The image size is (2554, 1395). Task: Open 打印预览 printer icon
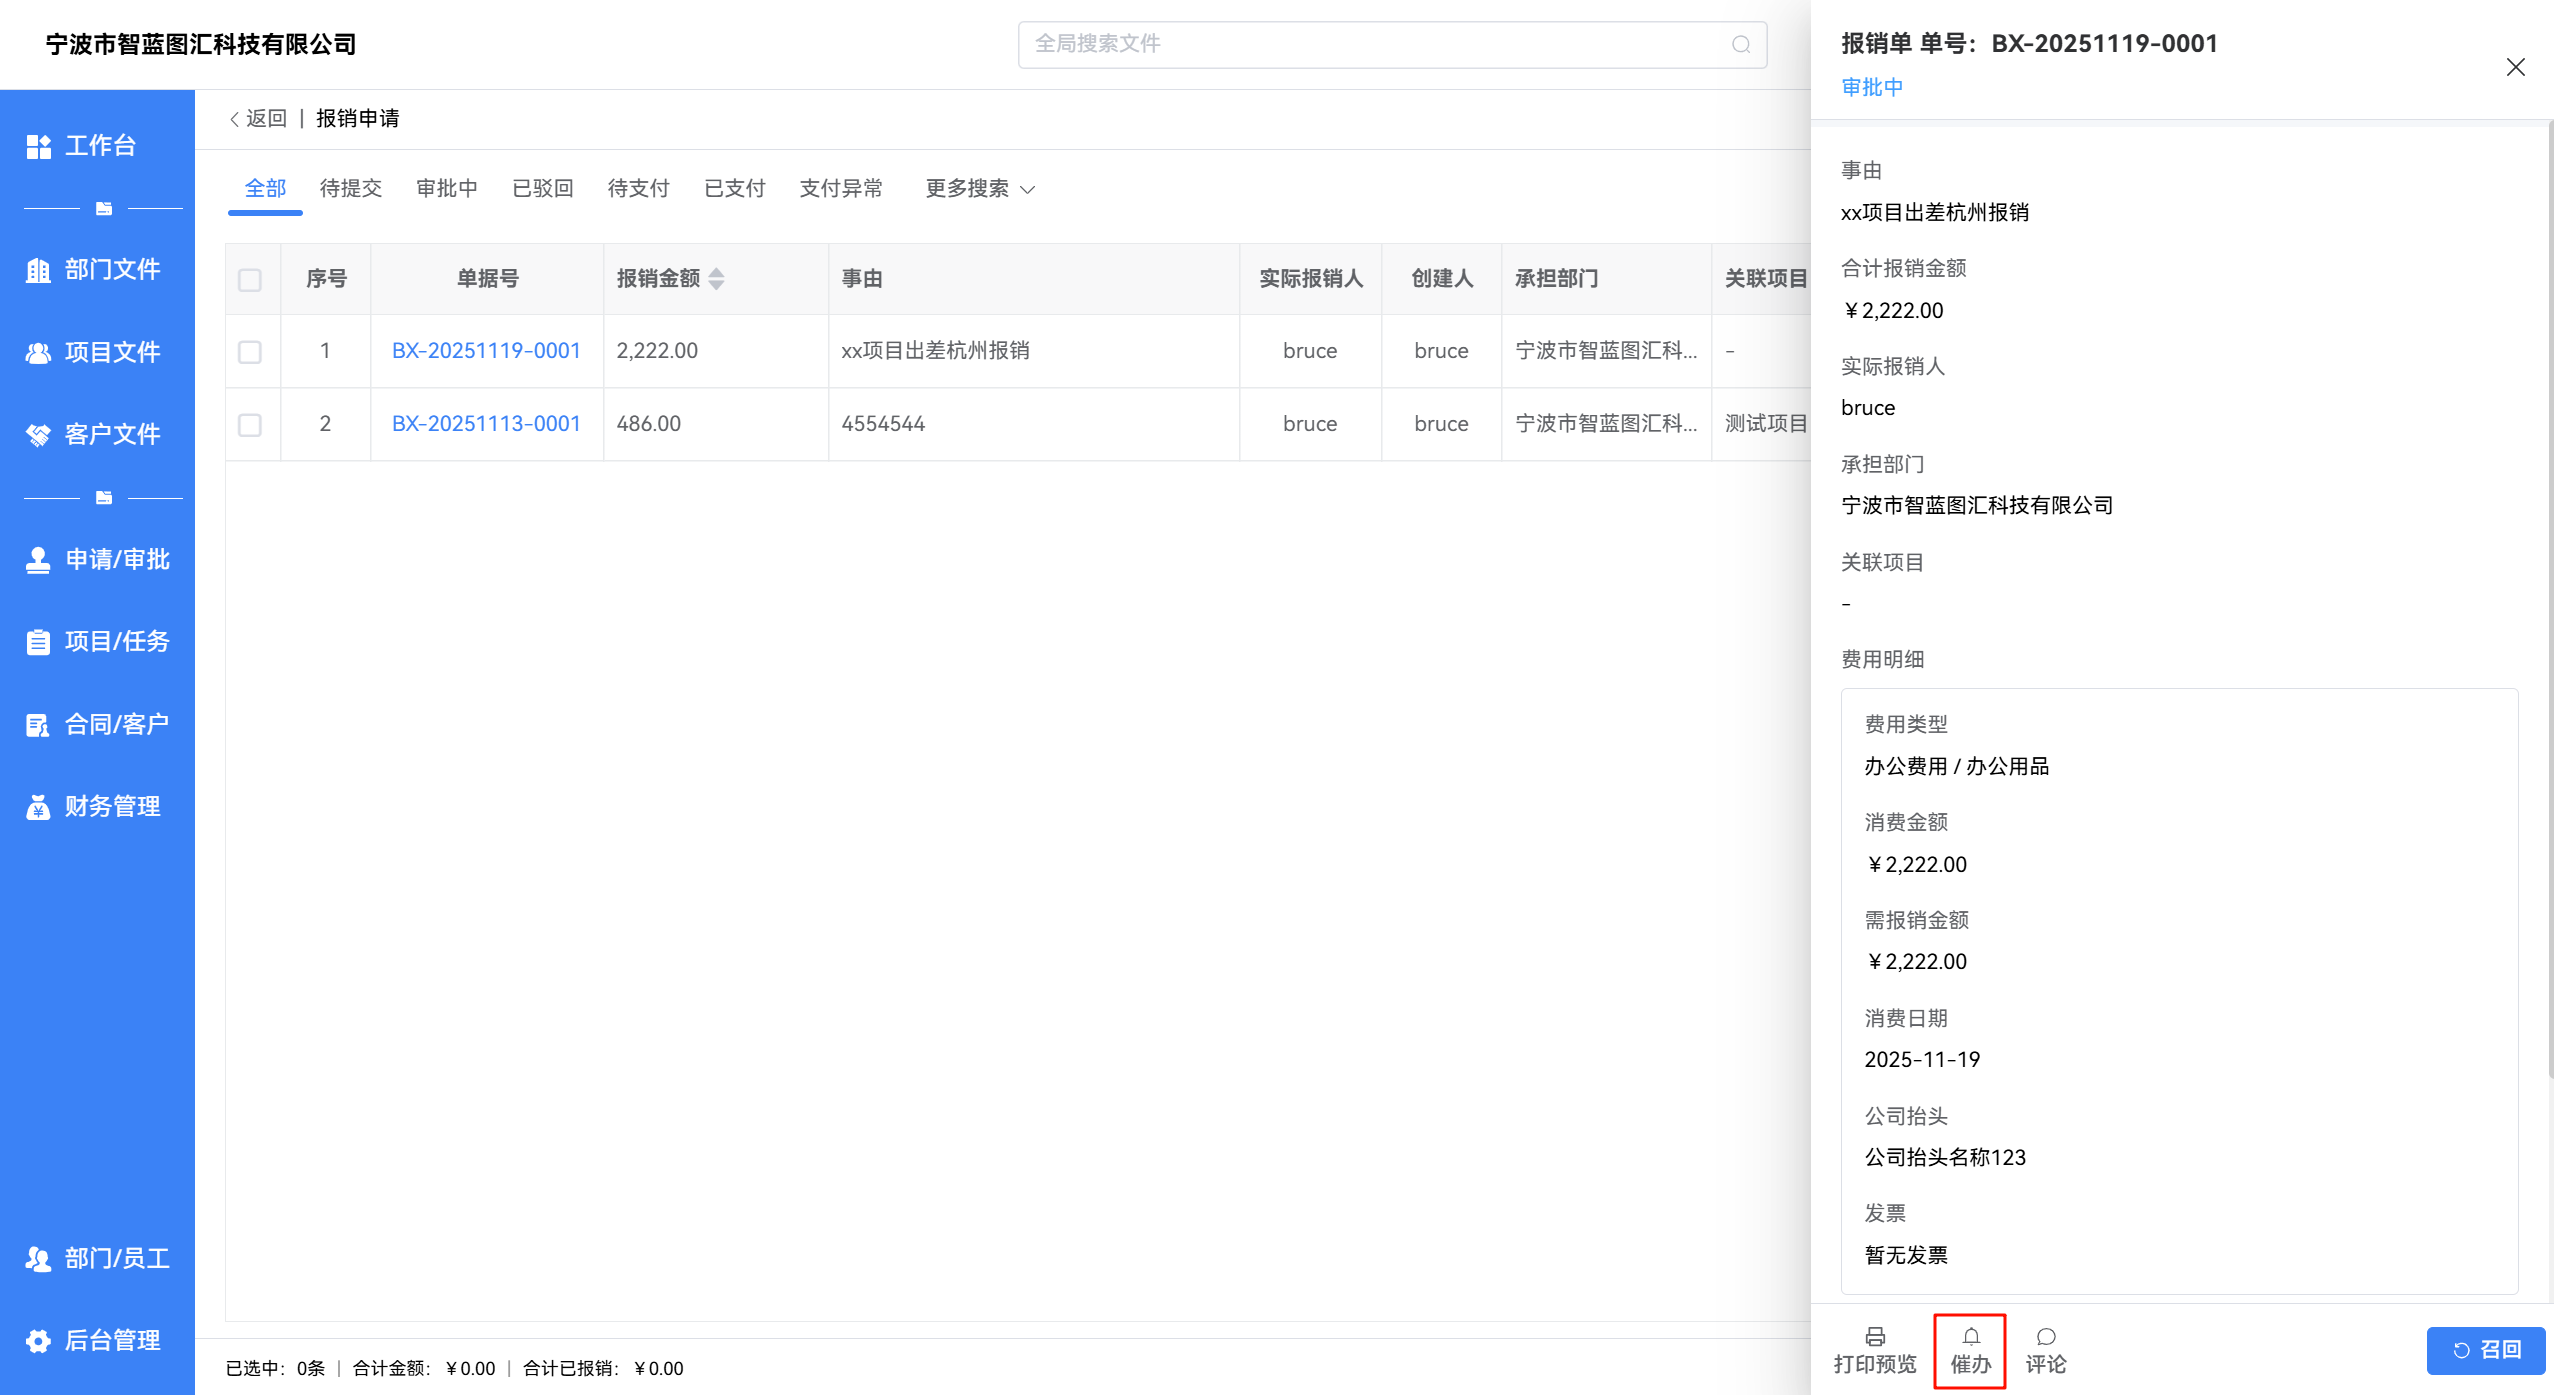[x=1875, y=1337]
